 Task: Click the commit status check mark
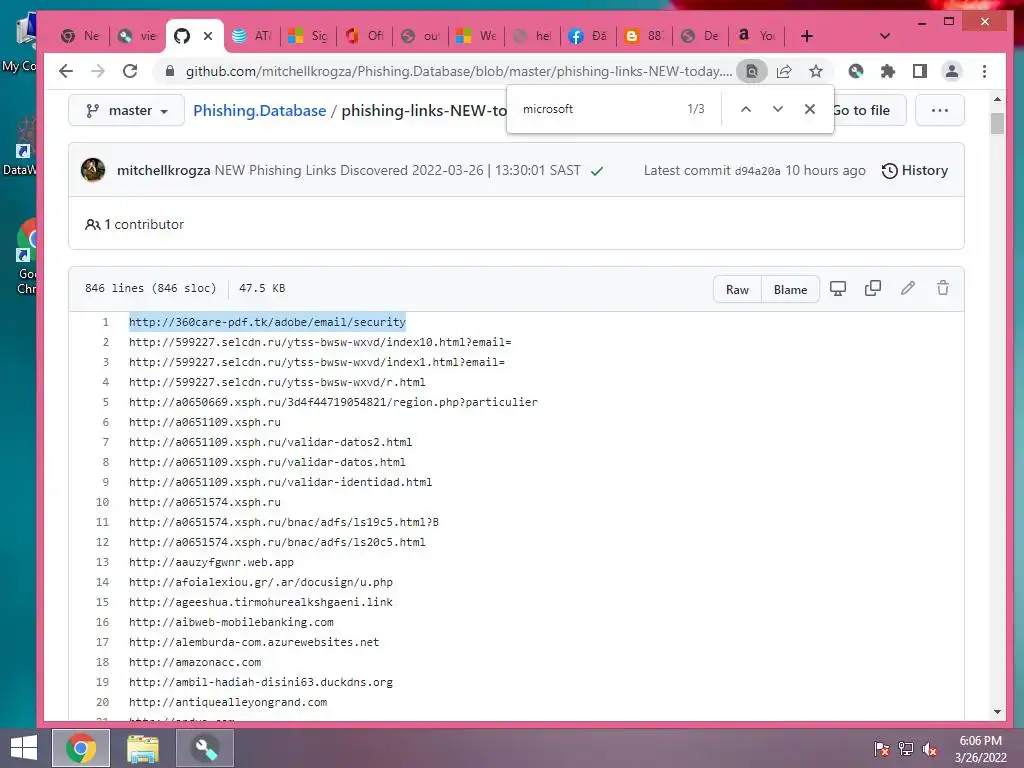pyautogui.click(x=597, y=171)
